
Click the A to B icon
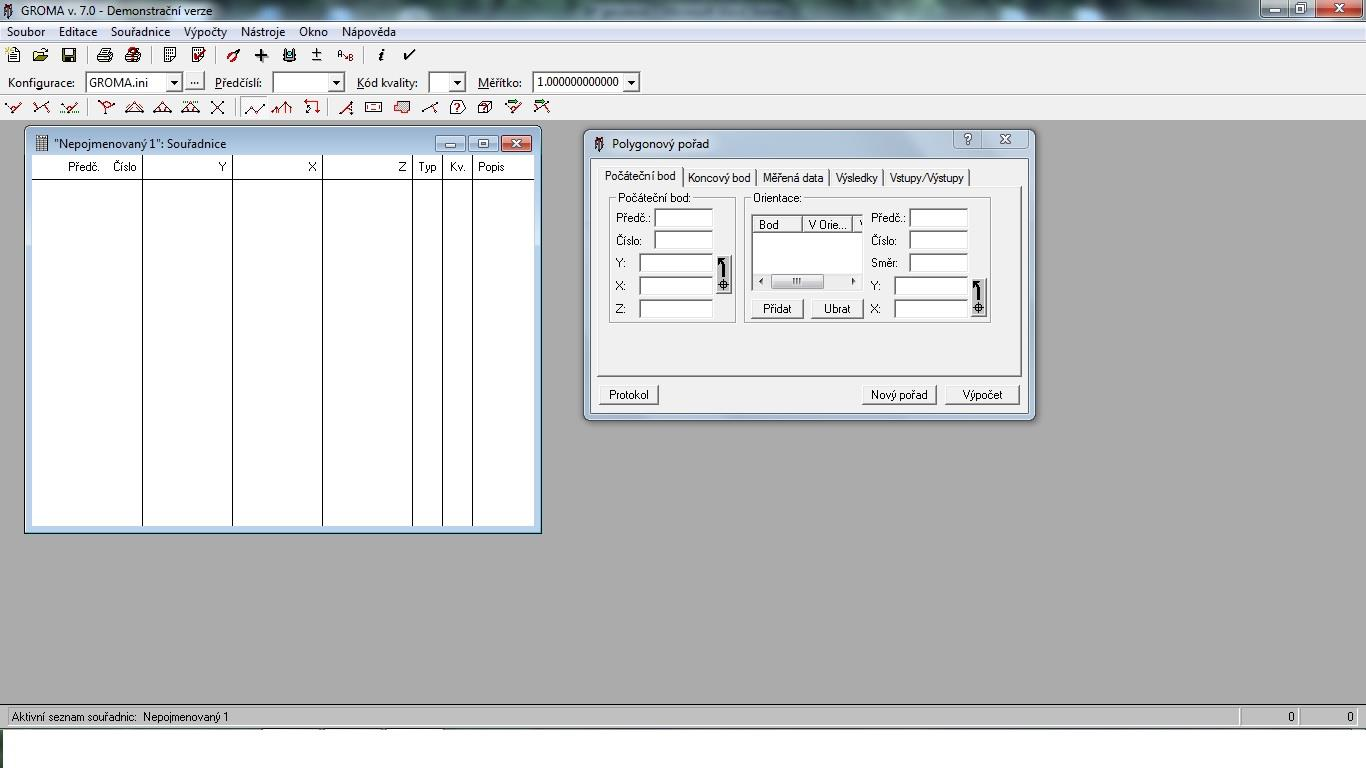(345, 55)
